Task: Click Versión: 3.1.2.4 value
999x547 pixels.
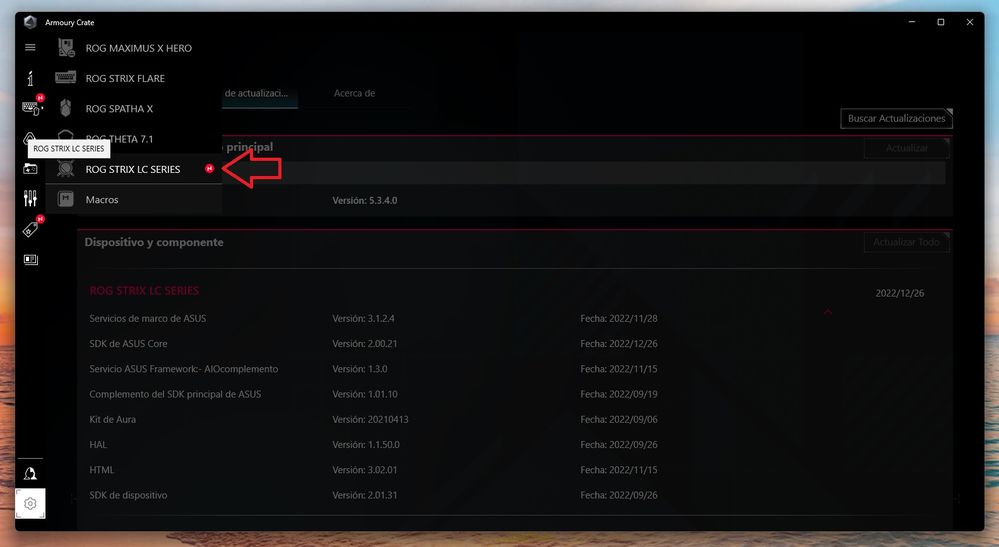Action: [x=363, y=318]
